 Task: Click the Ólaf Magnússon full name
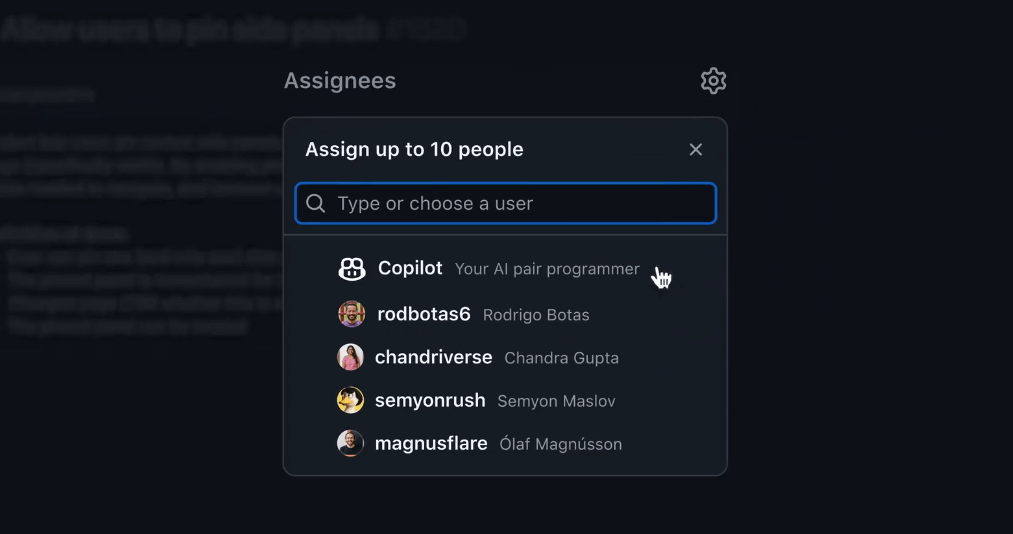click(x=560, y=444)
